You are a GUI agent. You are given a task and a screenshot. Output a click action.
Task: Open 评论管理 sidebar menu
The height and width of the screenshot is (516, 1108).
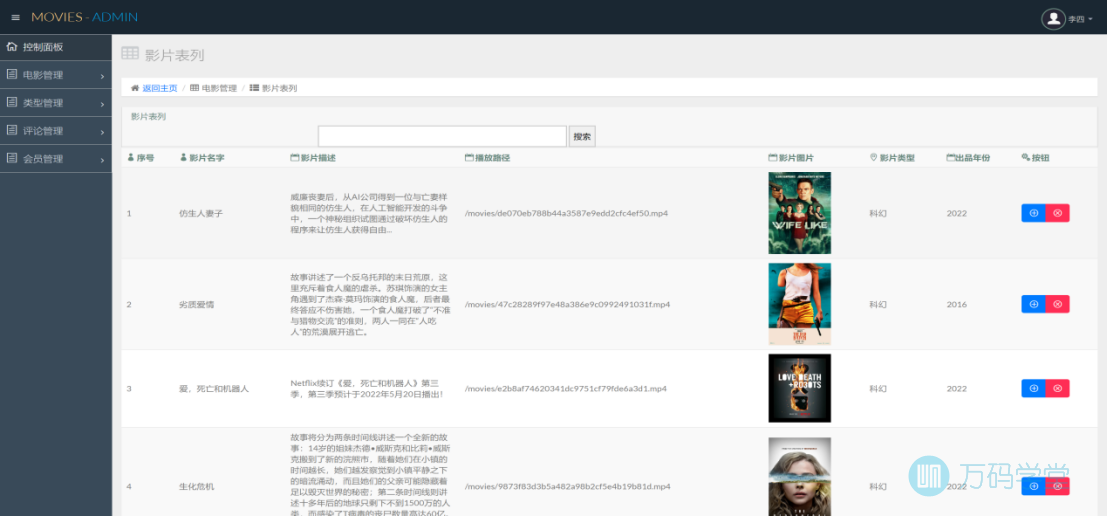pyautogui.click(x=56, y=131)
